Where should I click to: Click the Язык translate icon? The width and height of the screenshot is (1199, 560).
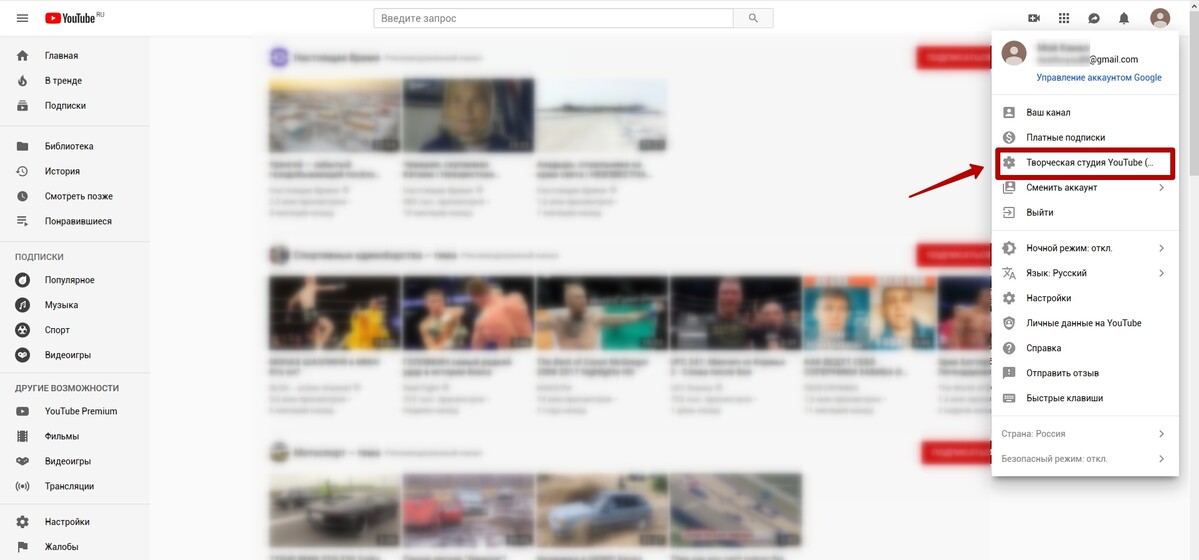tap(1009, 273)
